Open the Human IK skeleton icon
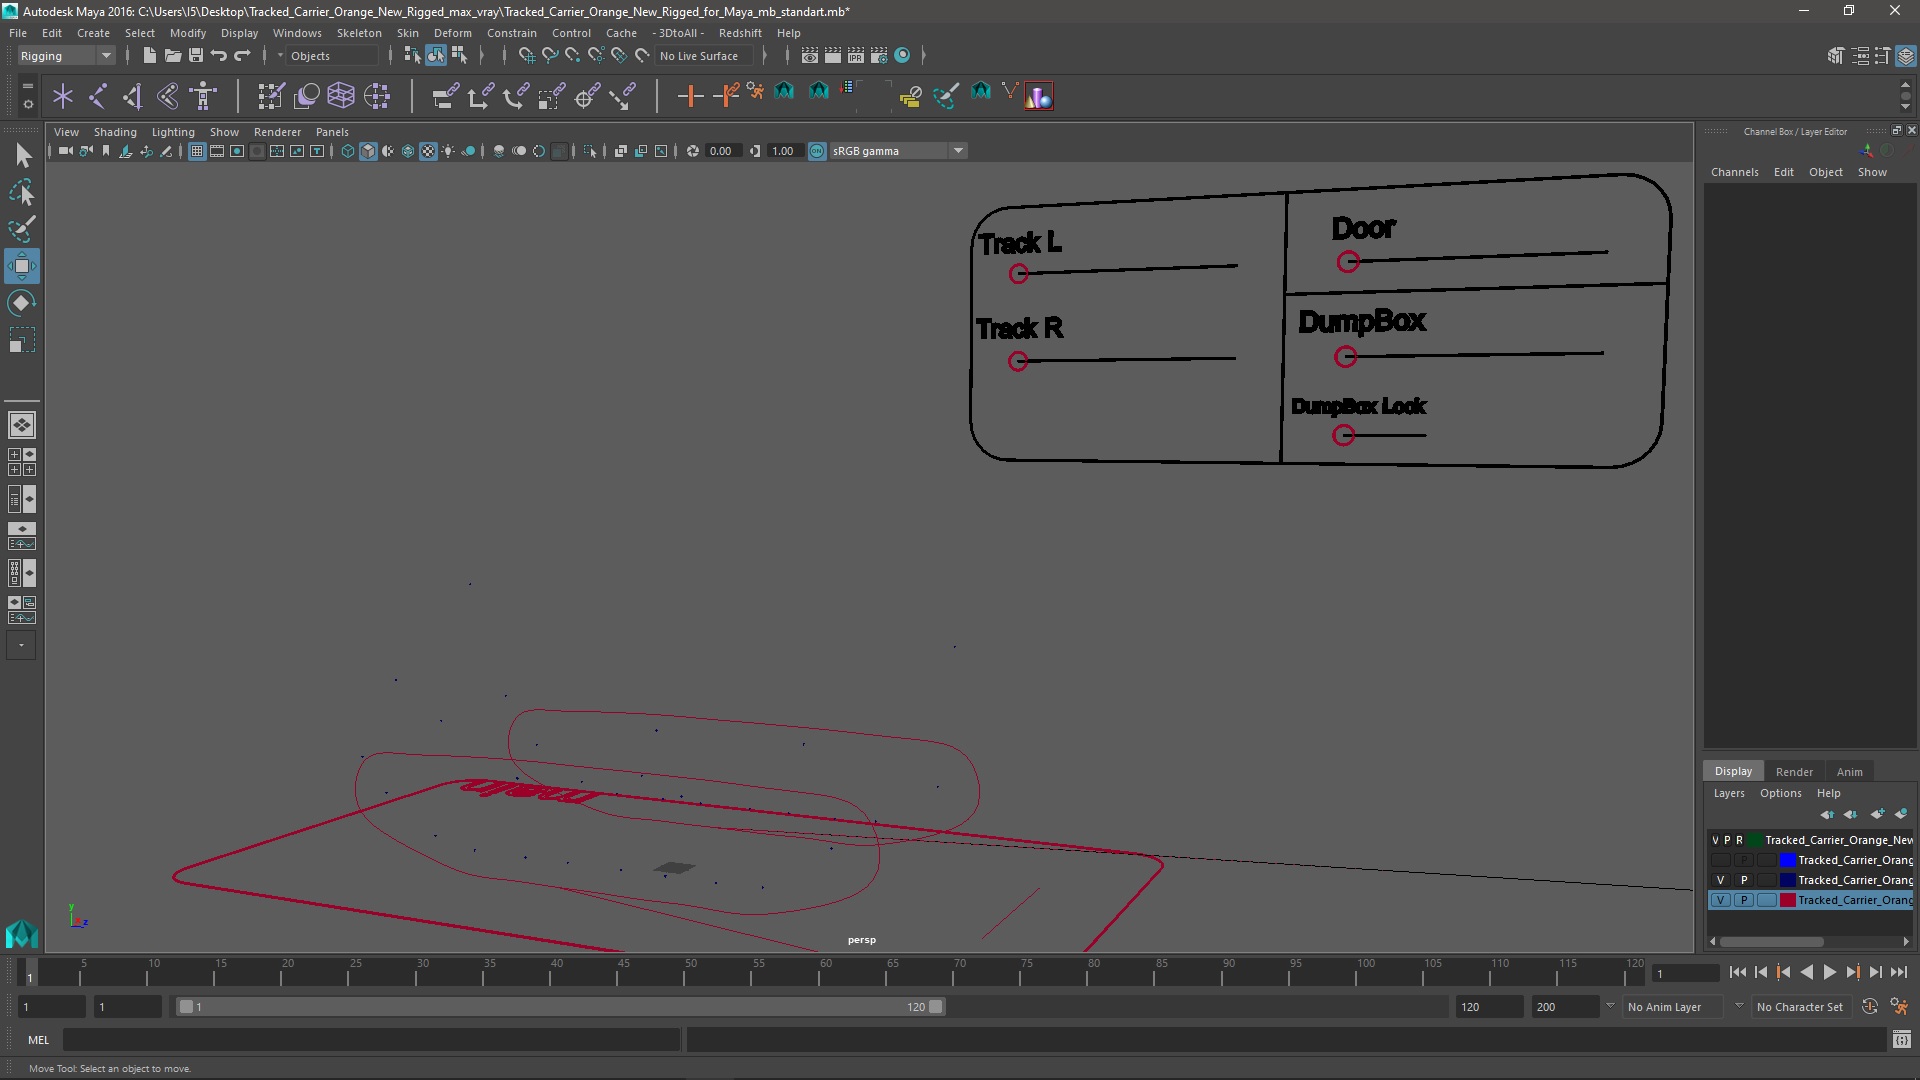1920x1080 pixels. [203, 96]
